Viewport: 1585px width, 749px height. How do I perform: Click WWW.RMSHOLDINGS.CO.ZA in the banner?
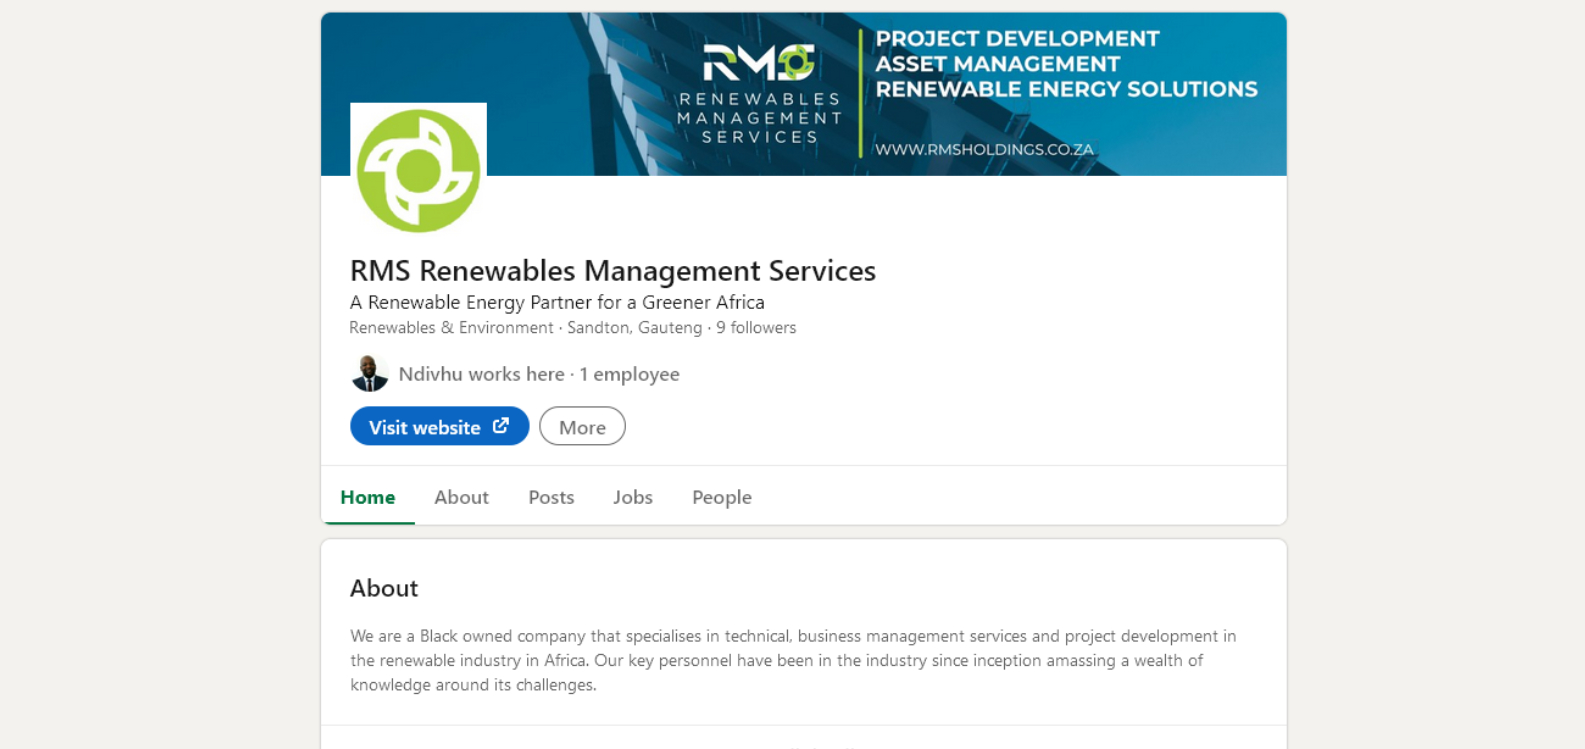[984, 149]
